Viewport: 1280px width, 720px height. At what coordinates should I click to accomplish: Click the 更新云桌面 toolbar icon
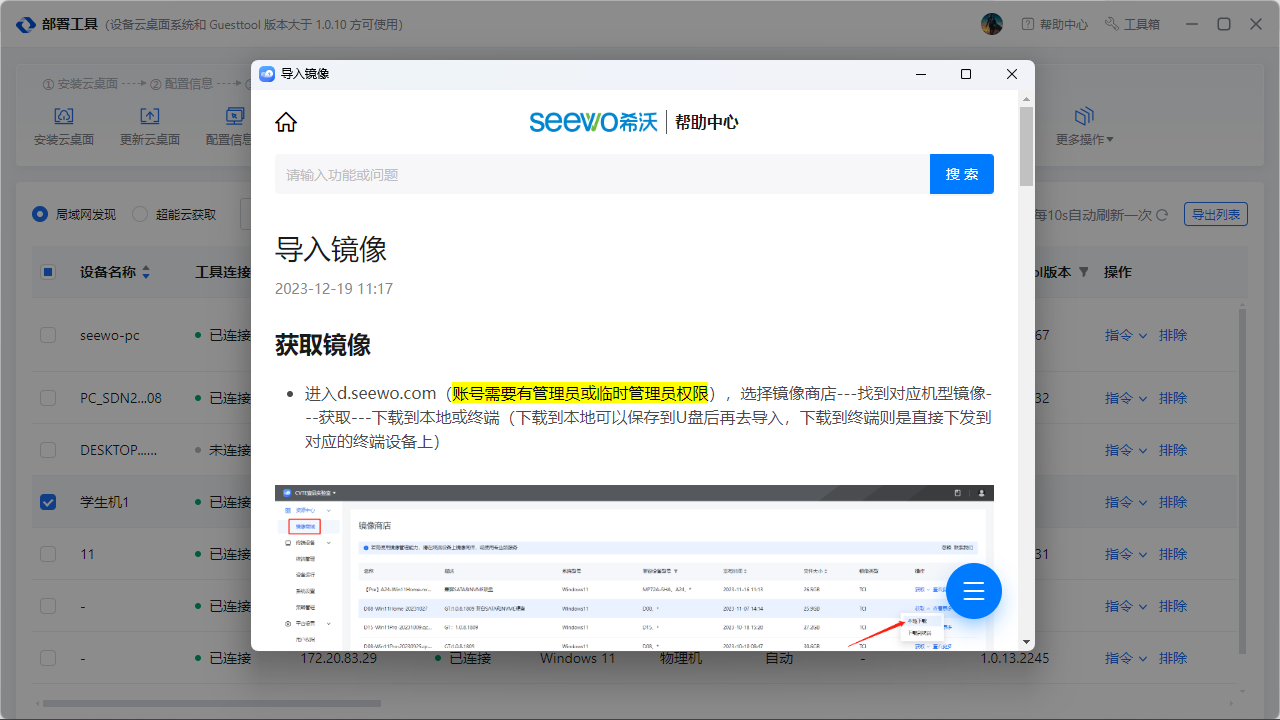pos(150,116)
